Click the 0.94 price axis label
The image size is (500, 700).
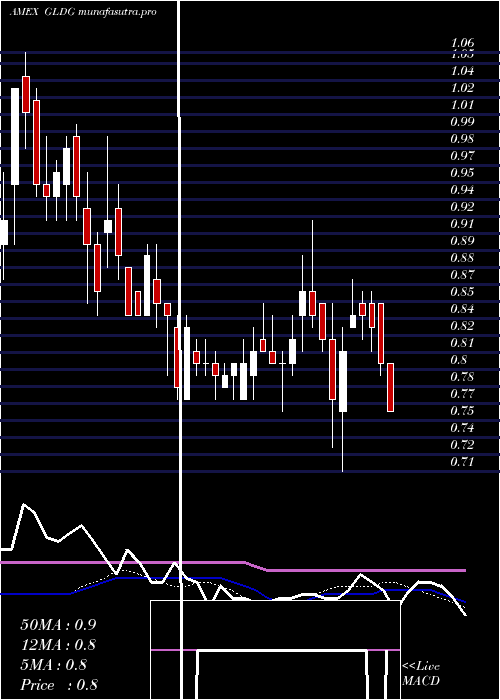(x=462, y=190)
